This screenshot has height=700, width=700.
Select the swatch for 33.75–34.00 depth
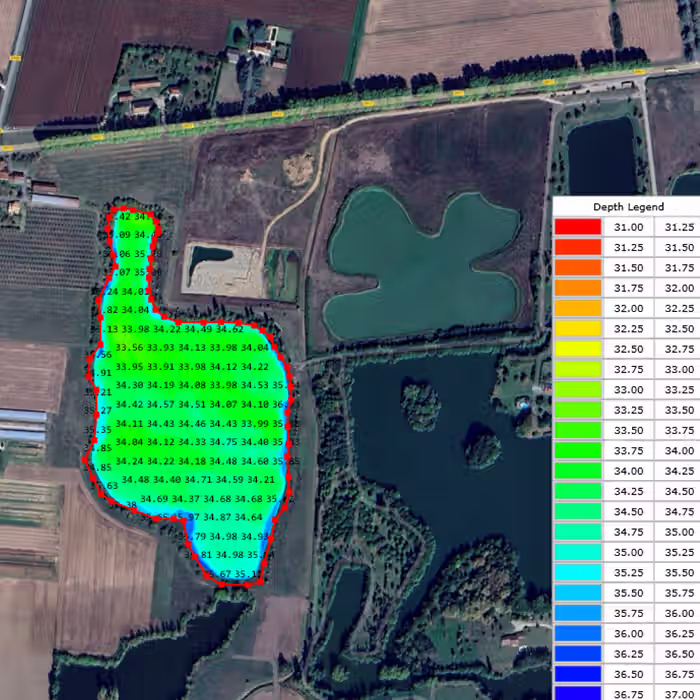click(x=578, y=450)
